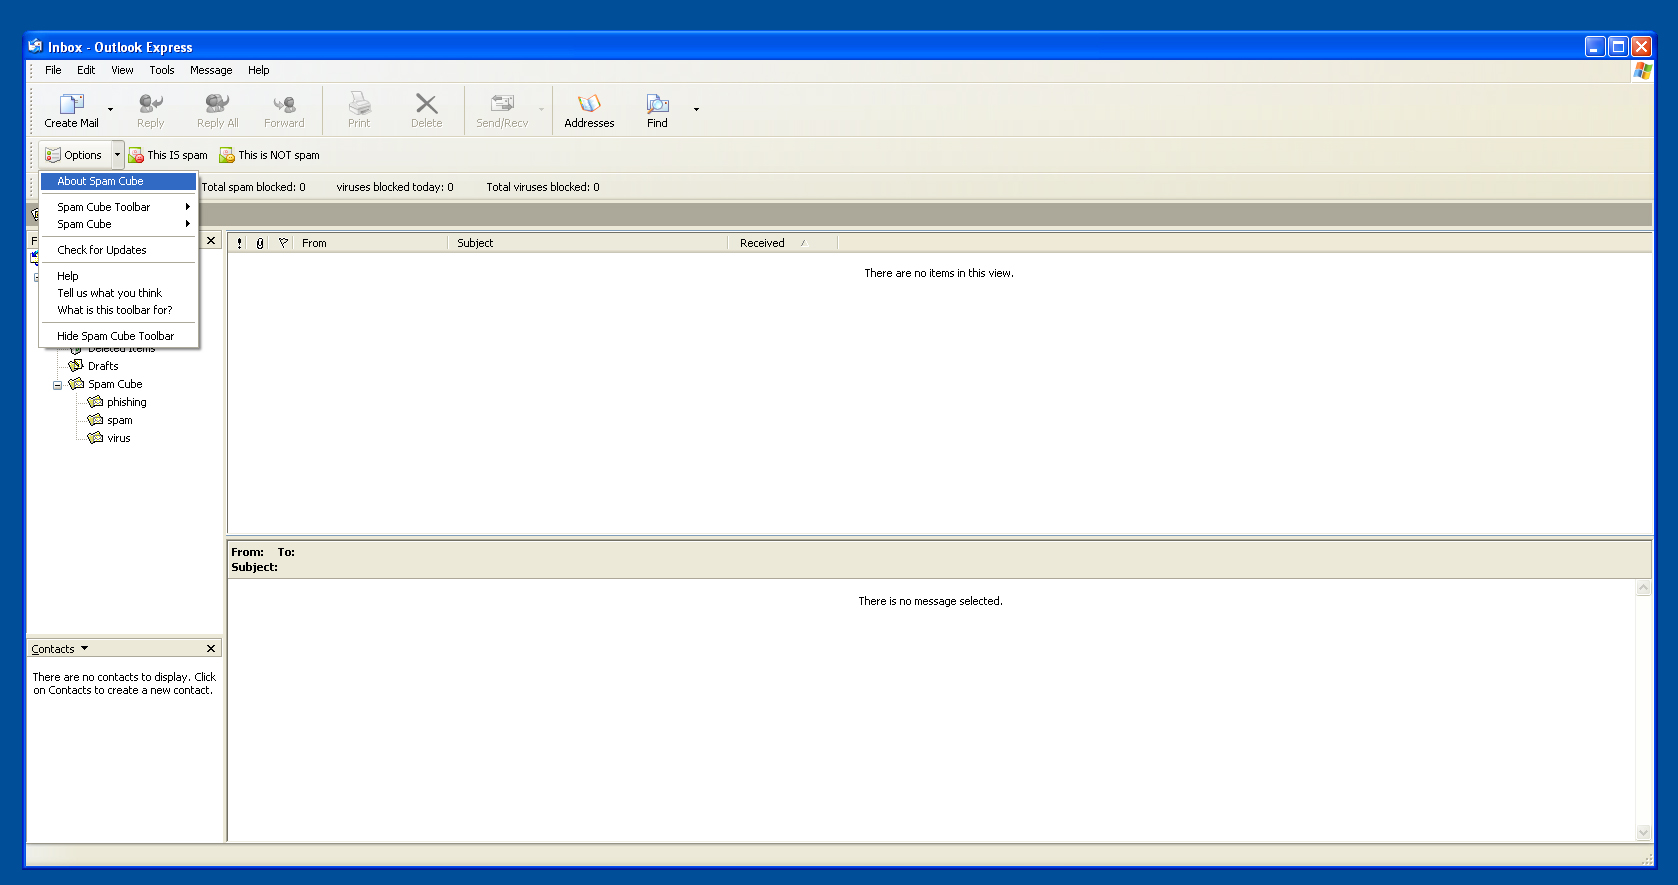Sort messages by Subject column header
Image resolution: width=1678 pixels, height=885 pixels.
[587, 243]
